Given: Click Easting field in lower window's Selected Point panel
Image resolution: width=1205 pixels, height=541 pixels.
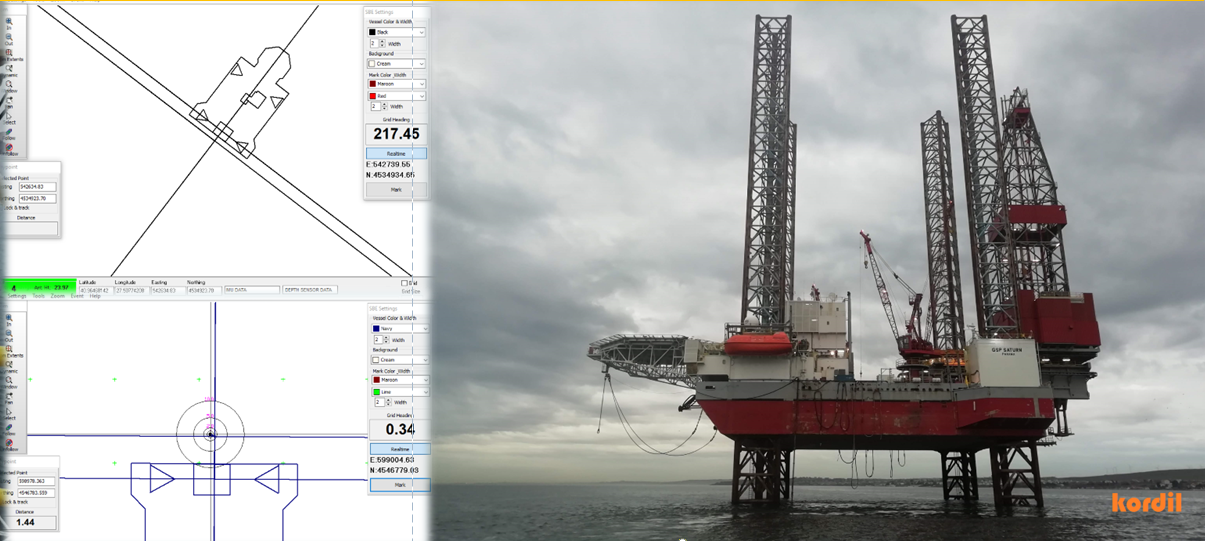Looking at the screenshot, I should click(37, 481).
